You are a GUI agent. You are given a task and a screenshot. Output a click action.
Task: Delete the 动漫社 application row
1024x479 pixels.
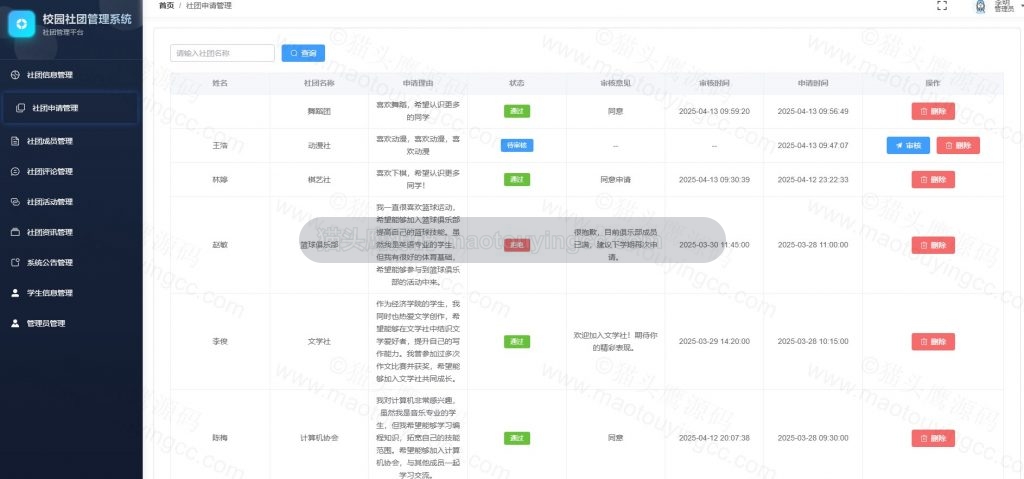coord(958,146)
